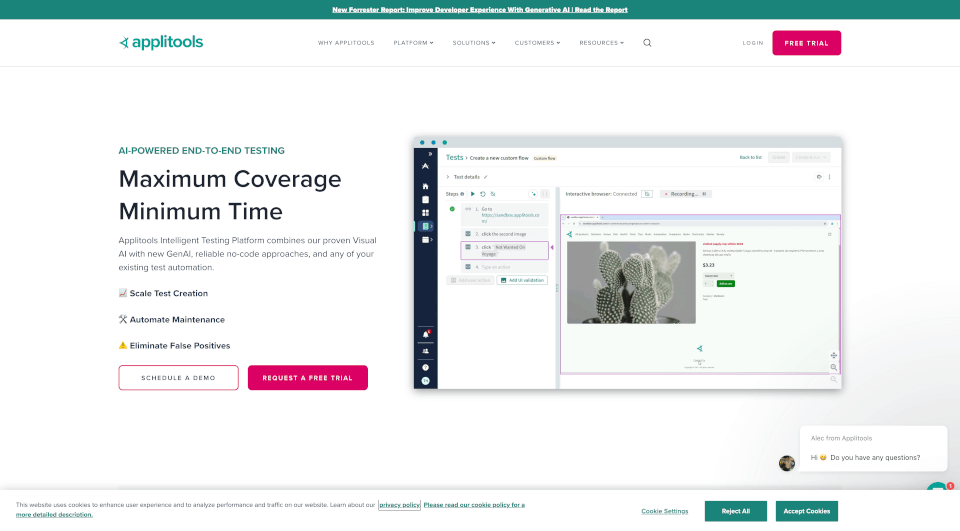Expand the Platform dropdown menu
The width and height of the screenshot is (960, 531).
(413, 43)
